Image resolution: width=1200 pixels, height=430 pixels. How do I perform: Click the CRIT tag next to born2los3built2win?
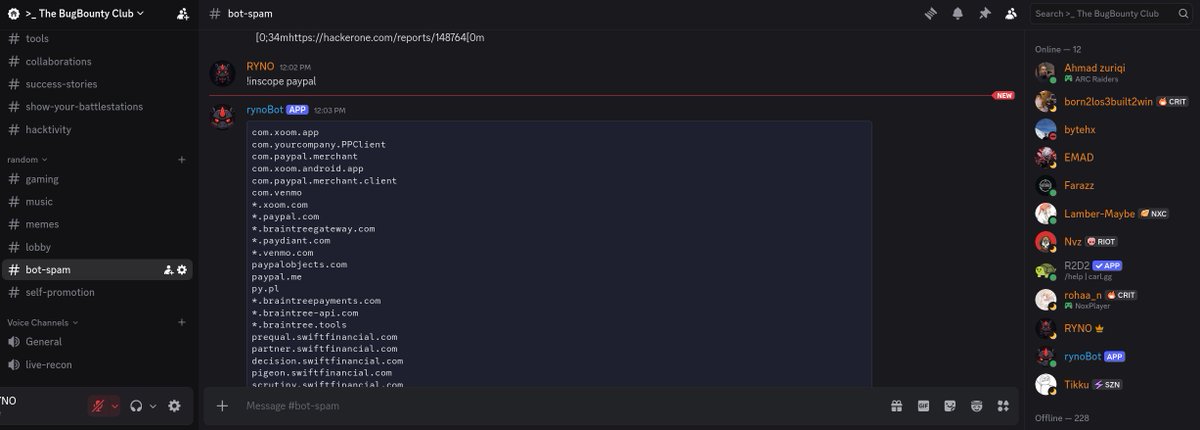click(x=1173, y=101)
